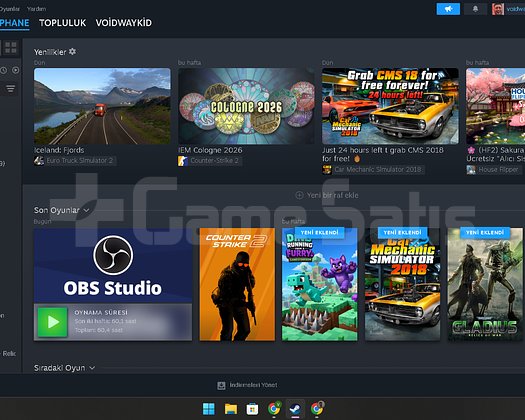The height and width of the screenshot is (420, 525).
Task: Click the OYNAMA SÜRESİ label
Action: (x=101, y=312)
